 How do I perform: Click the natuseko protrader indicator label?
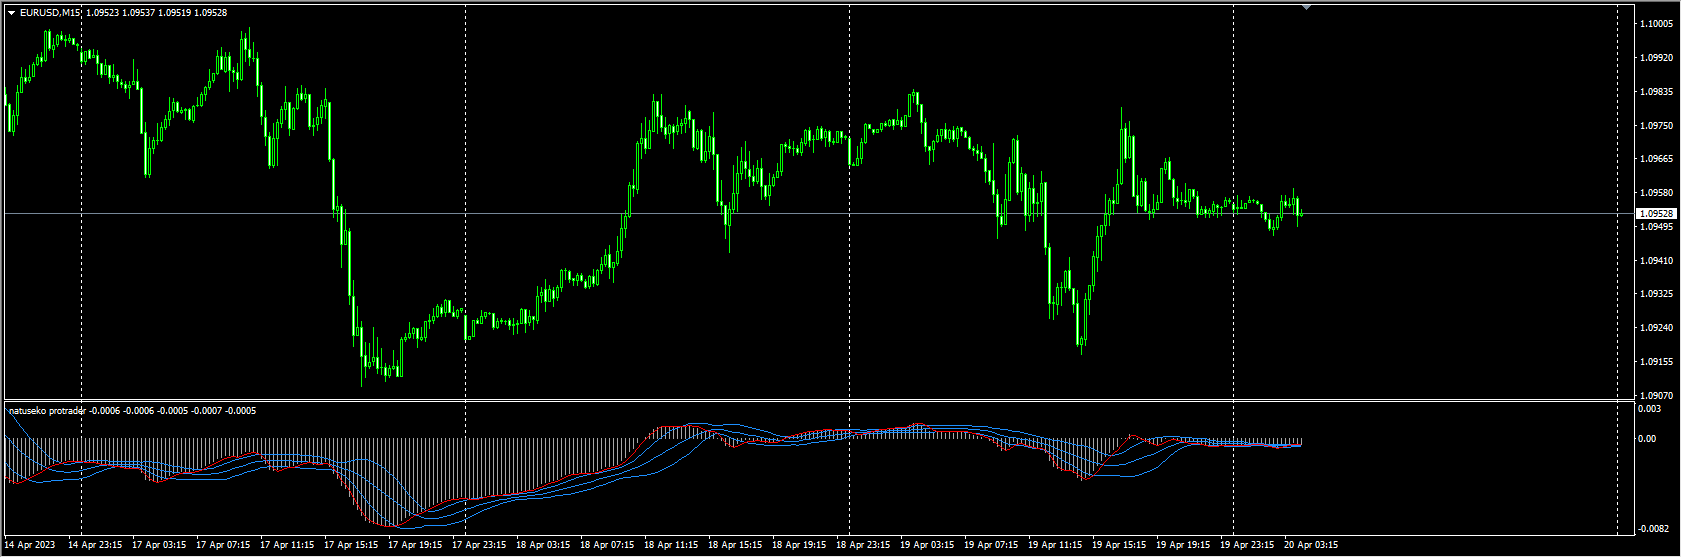(48, 411)
